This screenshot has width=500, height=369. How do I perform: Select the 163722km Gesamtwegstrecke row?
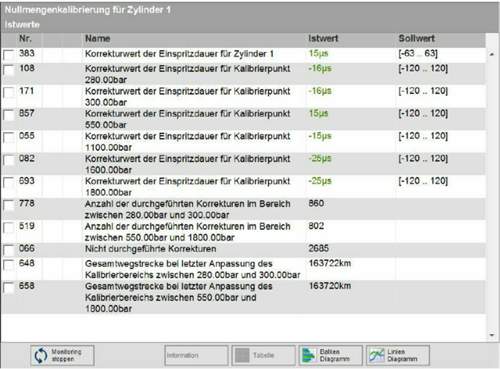[243, 269]
